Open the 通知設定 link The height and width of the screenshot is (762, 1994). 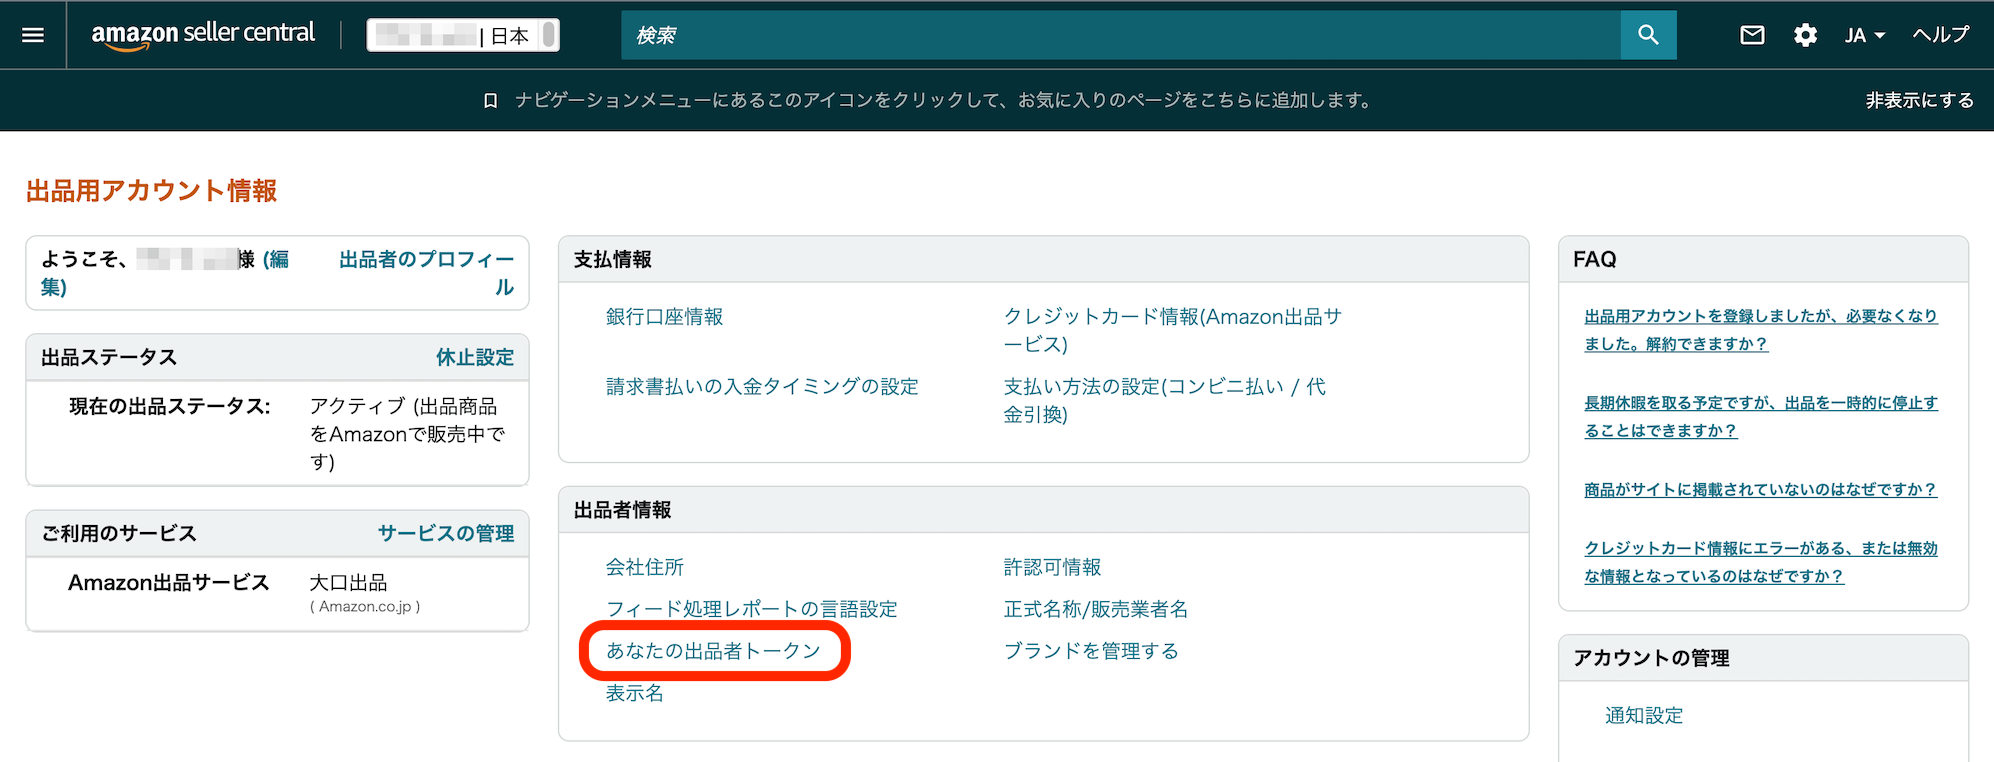[x=1643, y=715]
